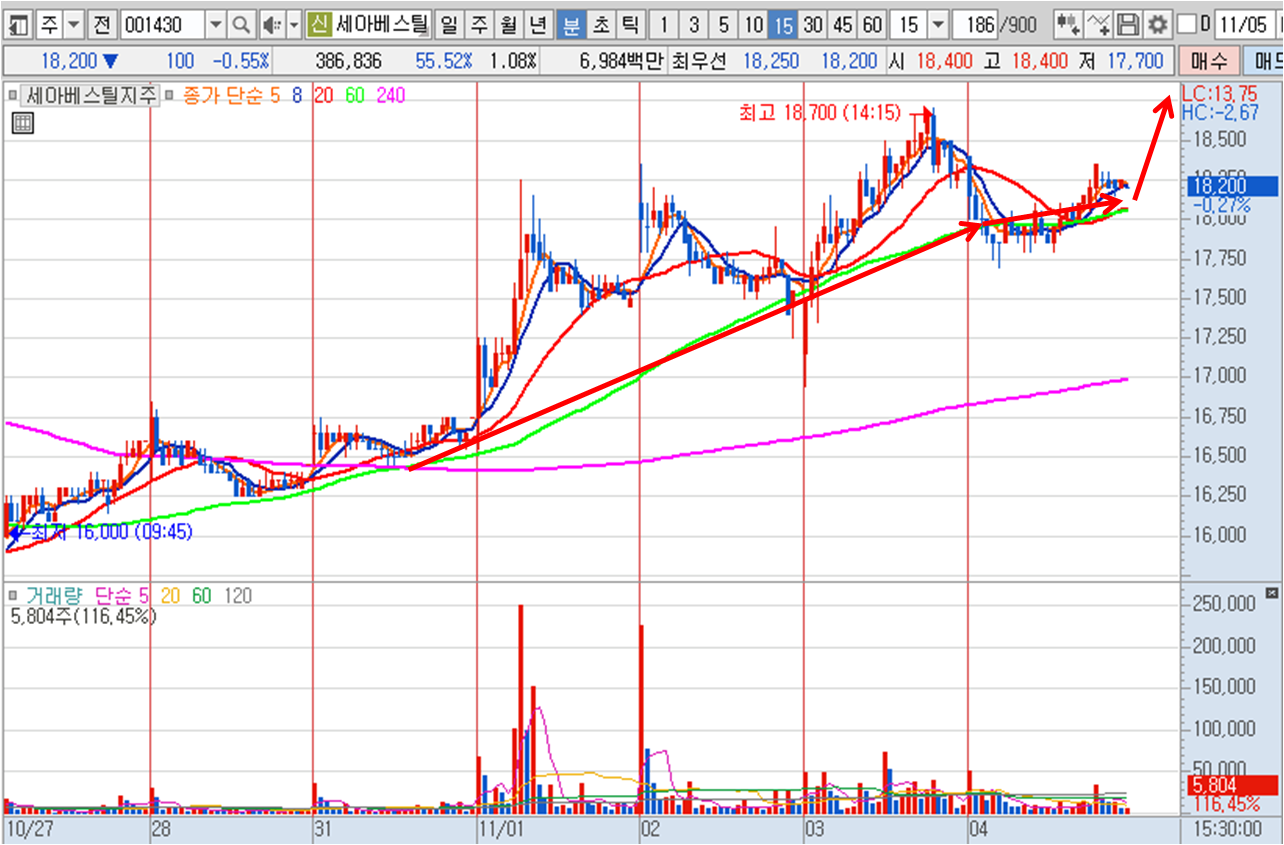1284x845 pixels.
Task: Open the dropdown arrow beside the speaker
Action: pos(293,23)
